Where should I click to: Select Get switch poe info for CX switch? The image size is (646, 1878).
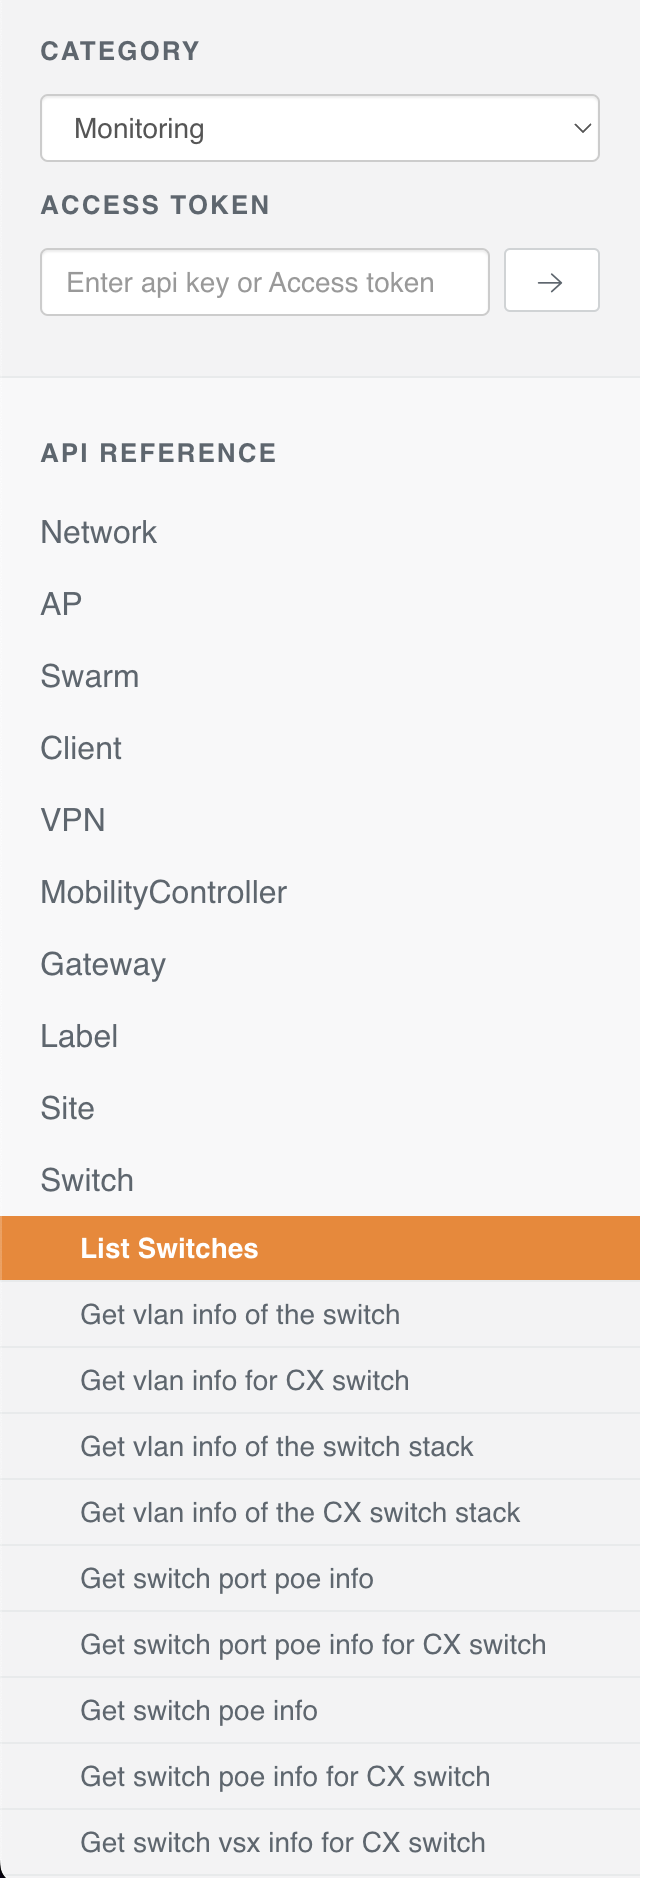285,1776
